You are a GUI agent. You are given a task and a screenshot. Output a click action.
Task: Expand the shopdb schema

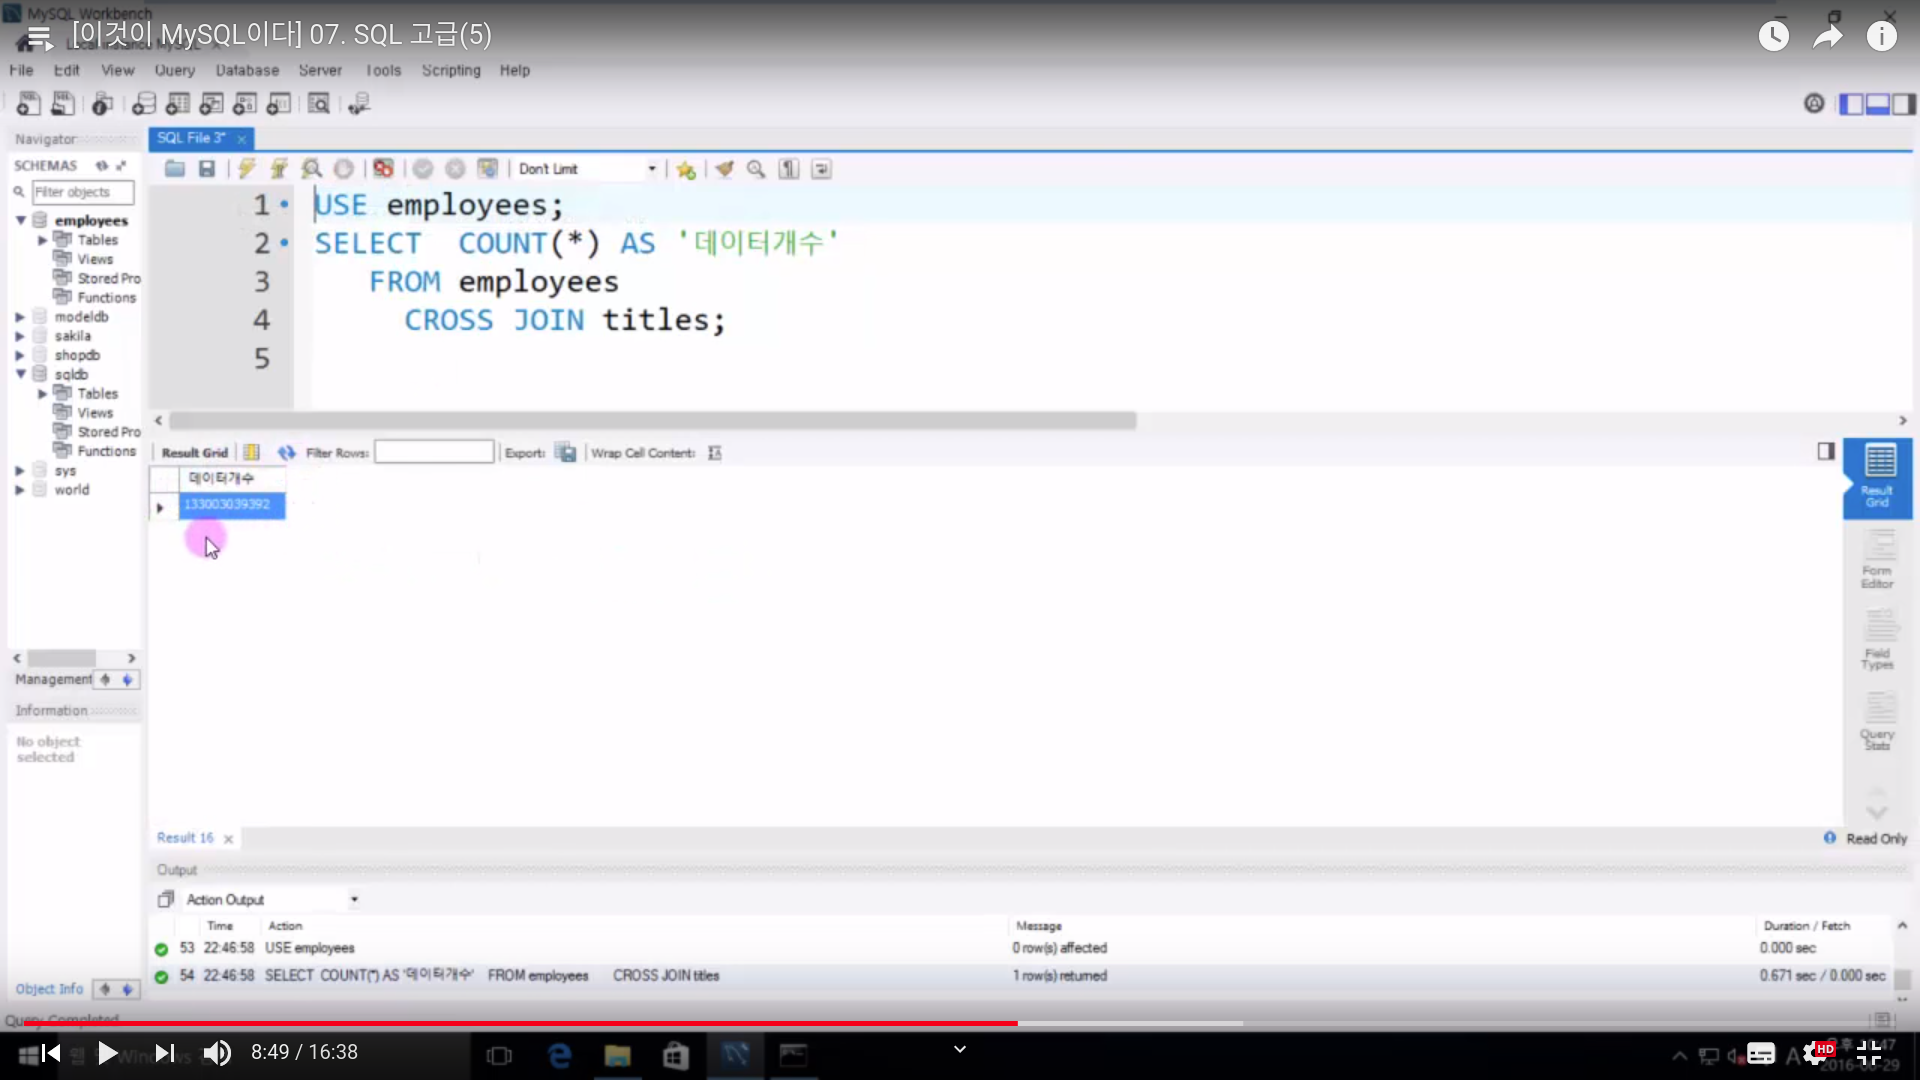[20, 355]
